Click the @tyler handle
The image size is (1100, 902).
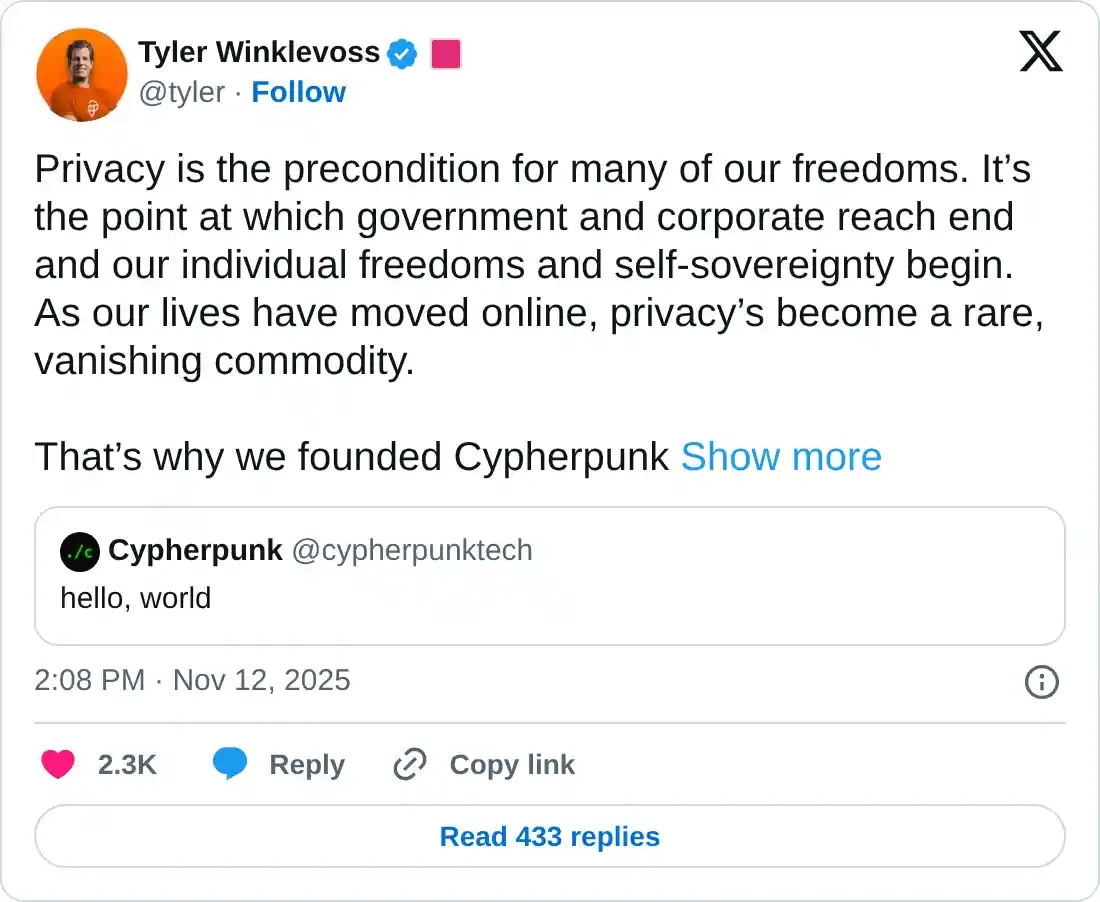click(x=182, y=92)
